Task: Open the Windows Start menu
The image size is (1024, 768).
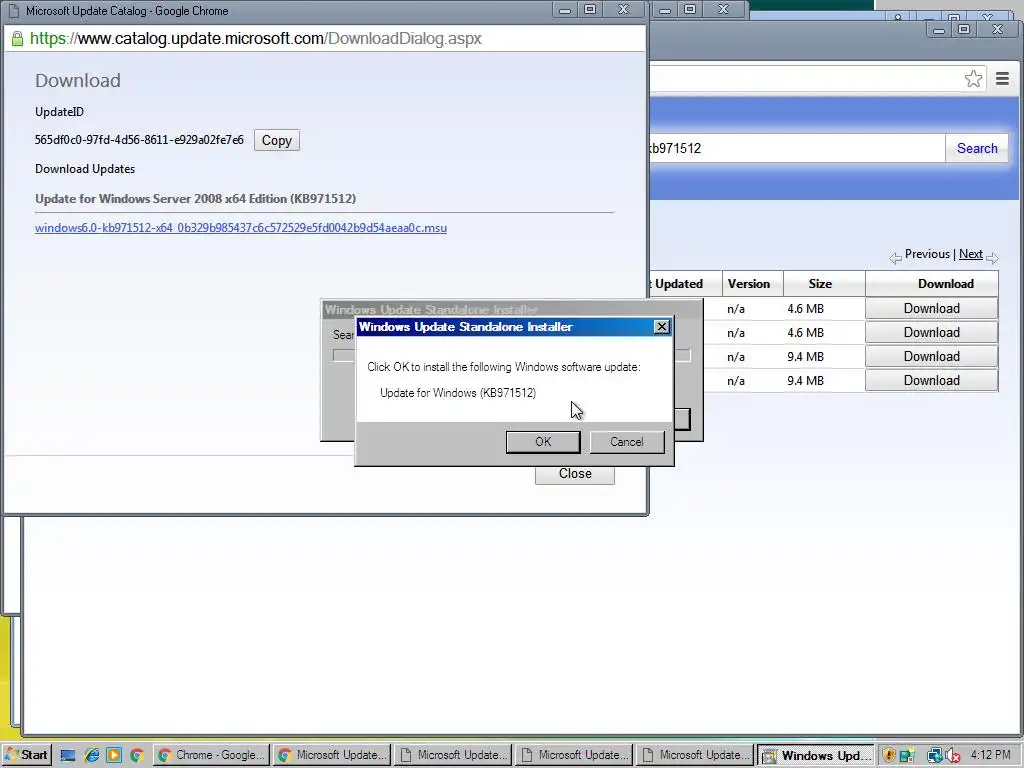Action: pyautogui.click(x=25, y=756)
